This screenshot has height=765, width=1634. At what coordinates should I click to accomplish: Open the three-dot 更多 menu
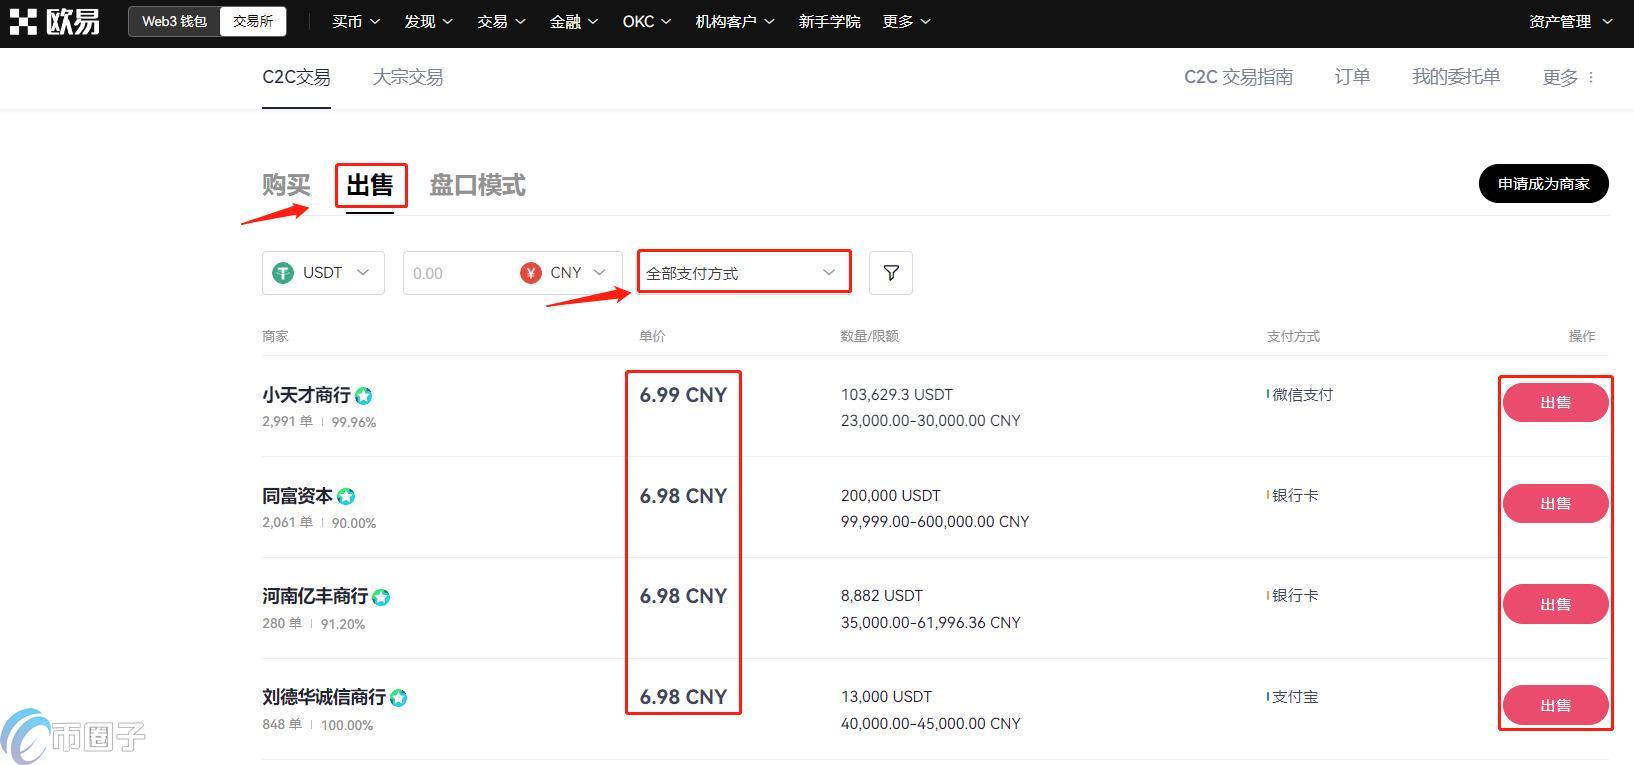click(1568, 77)
